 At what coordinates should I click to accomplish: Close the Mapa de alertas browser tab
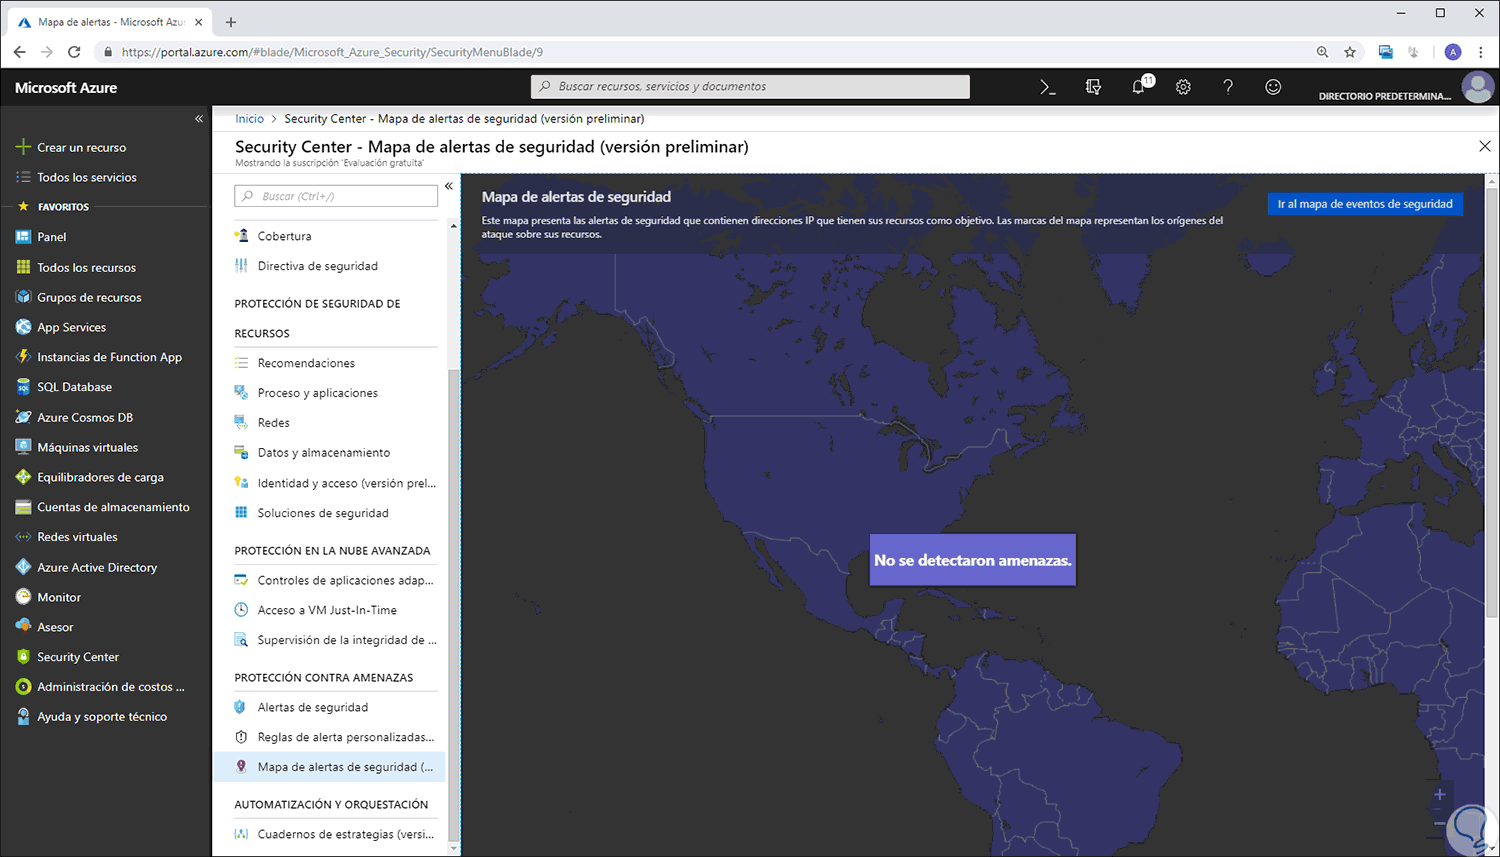(199, 22)
